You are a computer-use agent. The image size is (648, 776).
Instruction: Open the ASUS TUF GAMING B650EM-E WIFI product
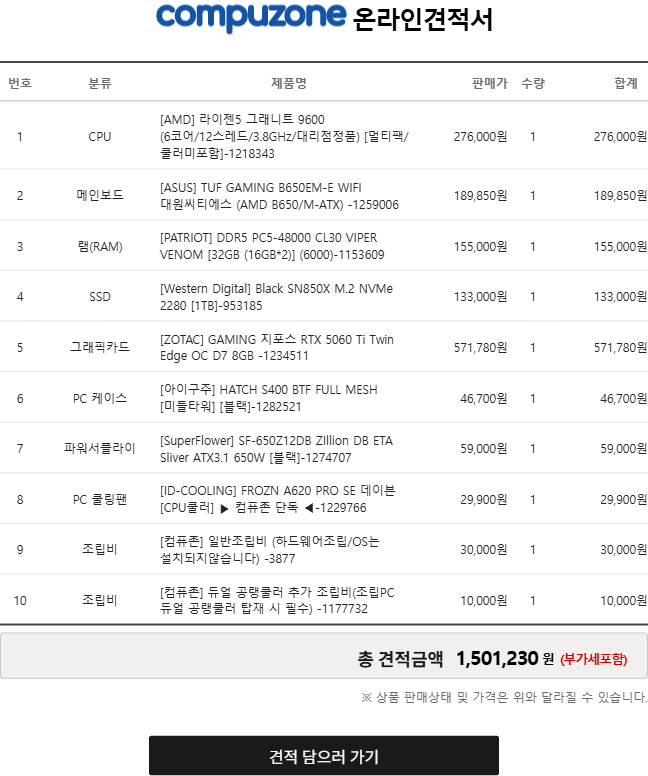point(279,195)
